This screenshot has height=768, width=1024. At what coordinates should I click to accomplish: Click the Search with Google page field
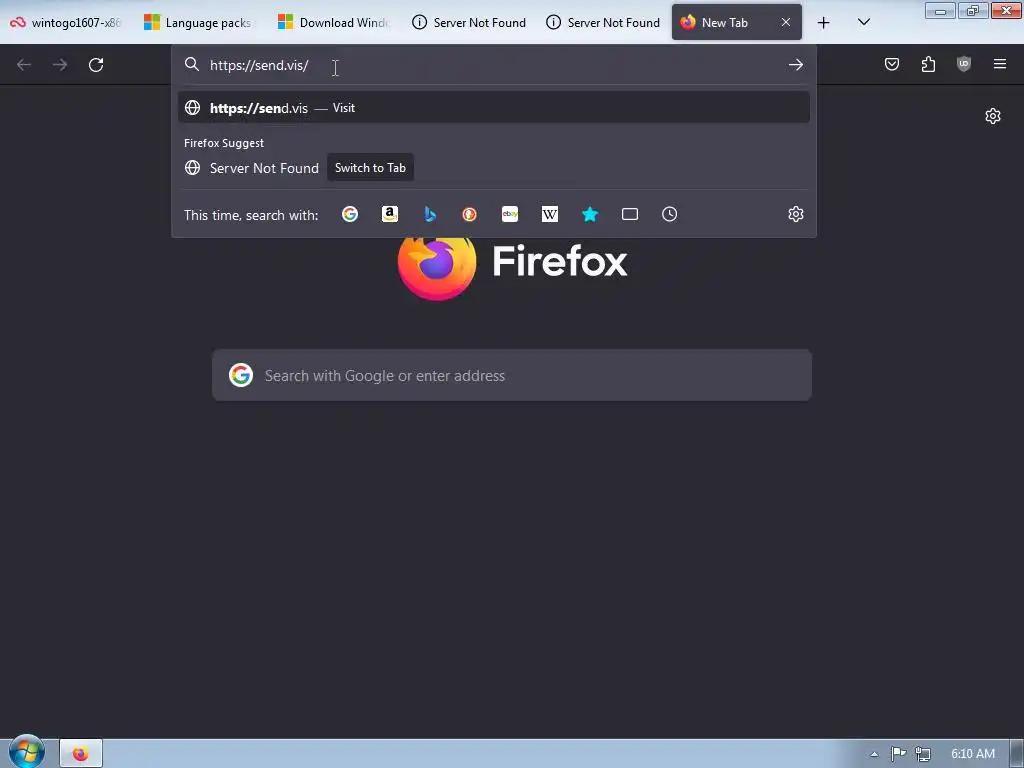(512, 376)
